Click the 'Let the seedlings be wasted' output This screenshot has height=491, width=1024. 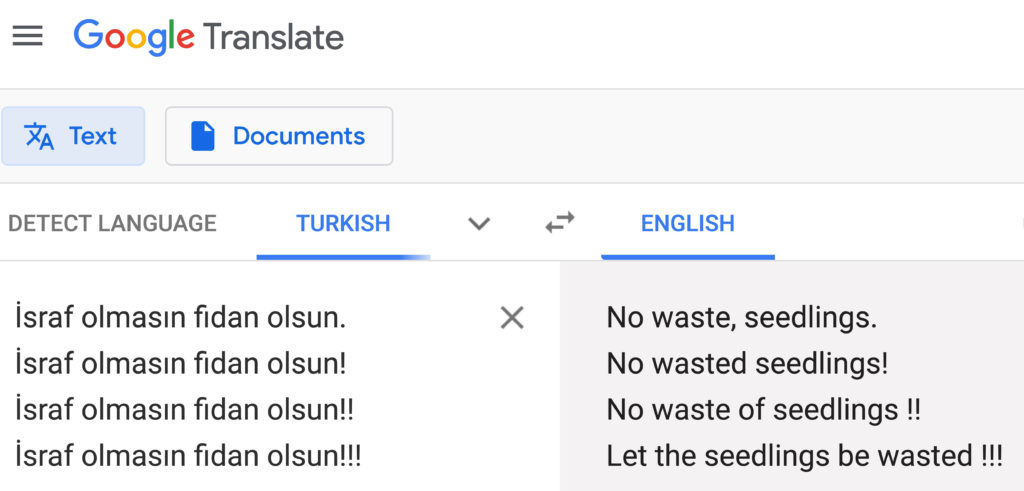(x=805, y=455)
